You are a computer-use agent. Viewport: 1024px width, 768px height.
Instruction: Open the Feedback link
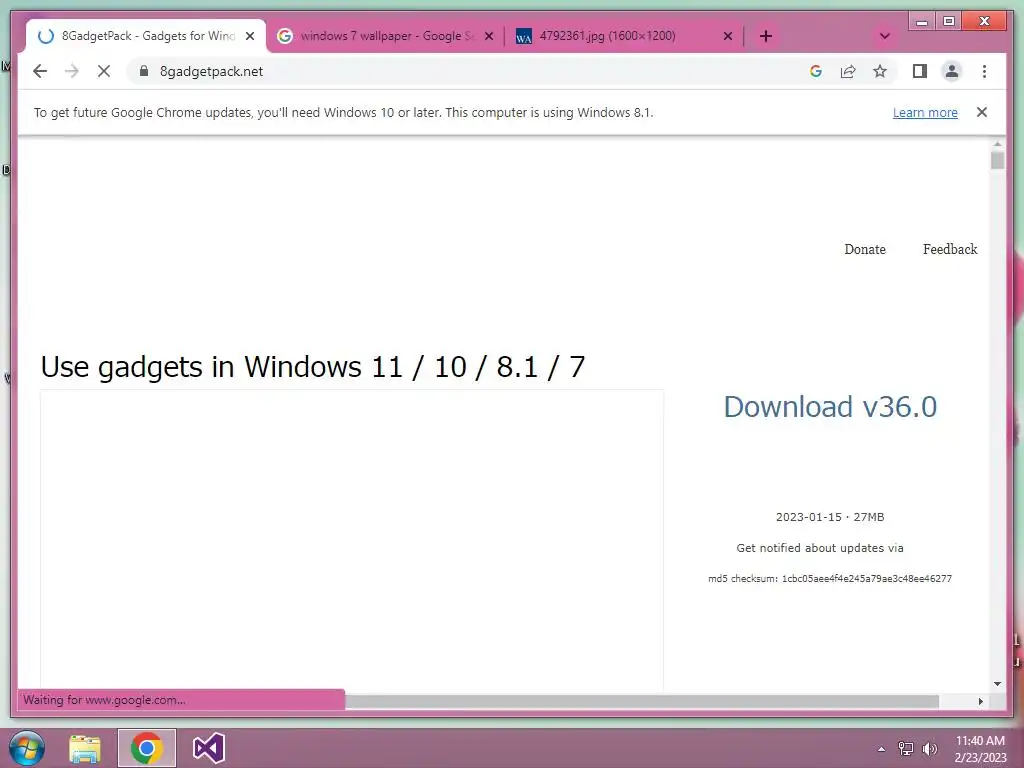(x=950, y=249)
